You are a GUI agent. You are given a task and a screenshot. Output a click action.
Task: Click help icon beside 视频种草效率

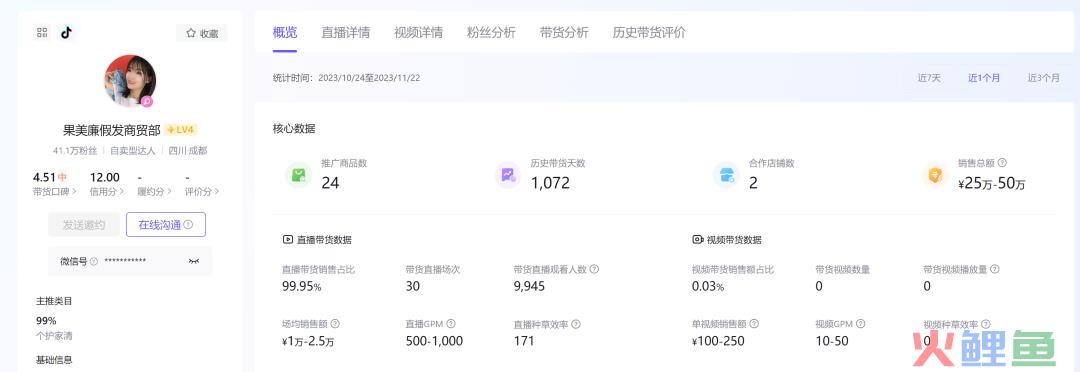click(986, 324)
